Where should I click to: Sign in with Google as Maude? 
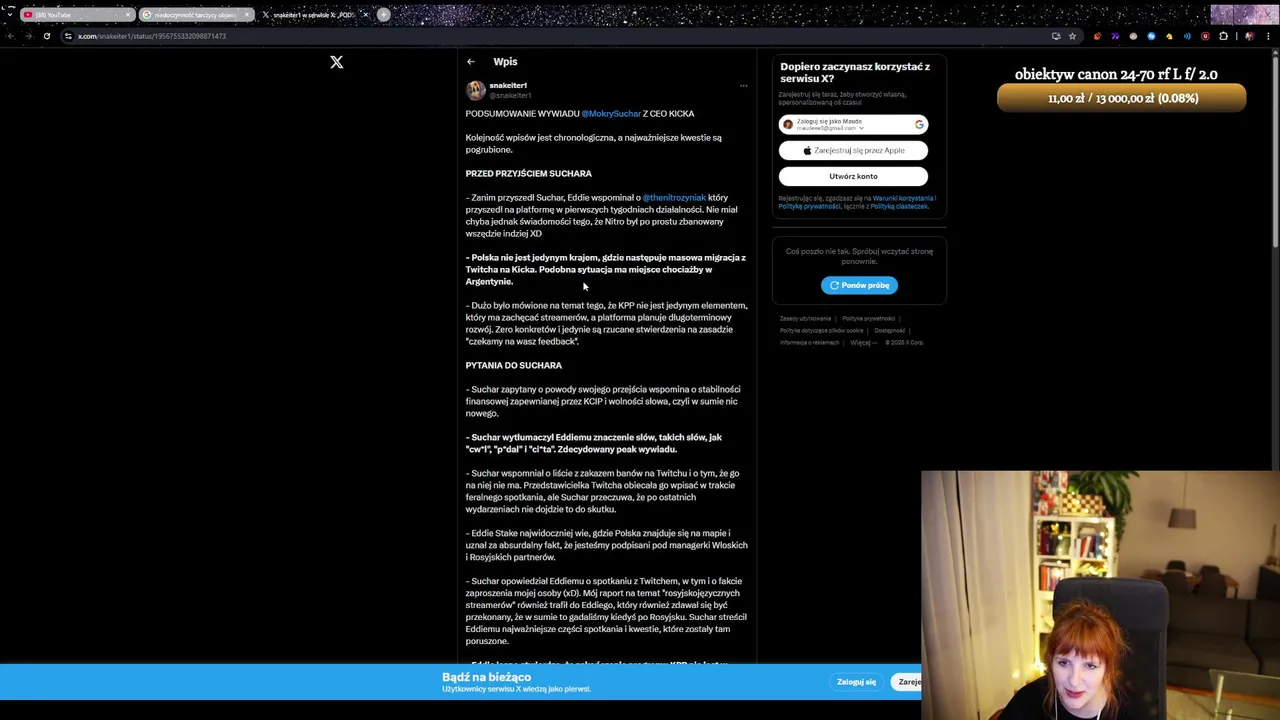pyautogui.click(x=853, y=124)
